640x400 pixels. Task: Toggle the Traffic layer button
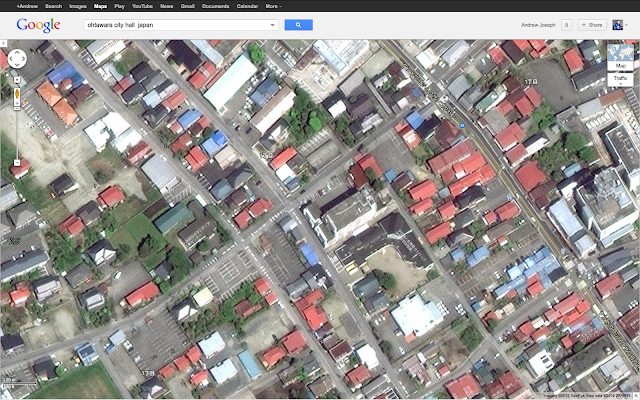pos(620,80)
